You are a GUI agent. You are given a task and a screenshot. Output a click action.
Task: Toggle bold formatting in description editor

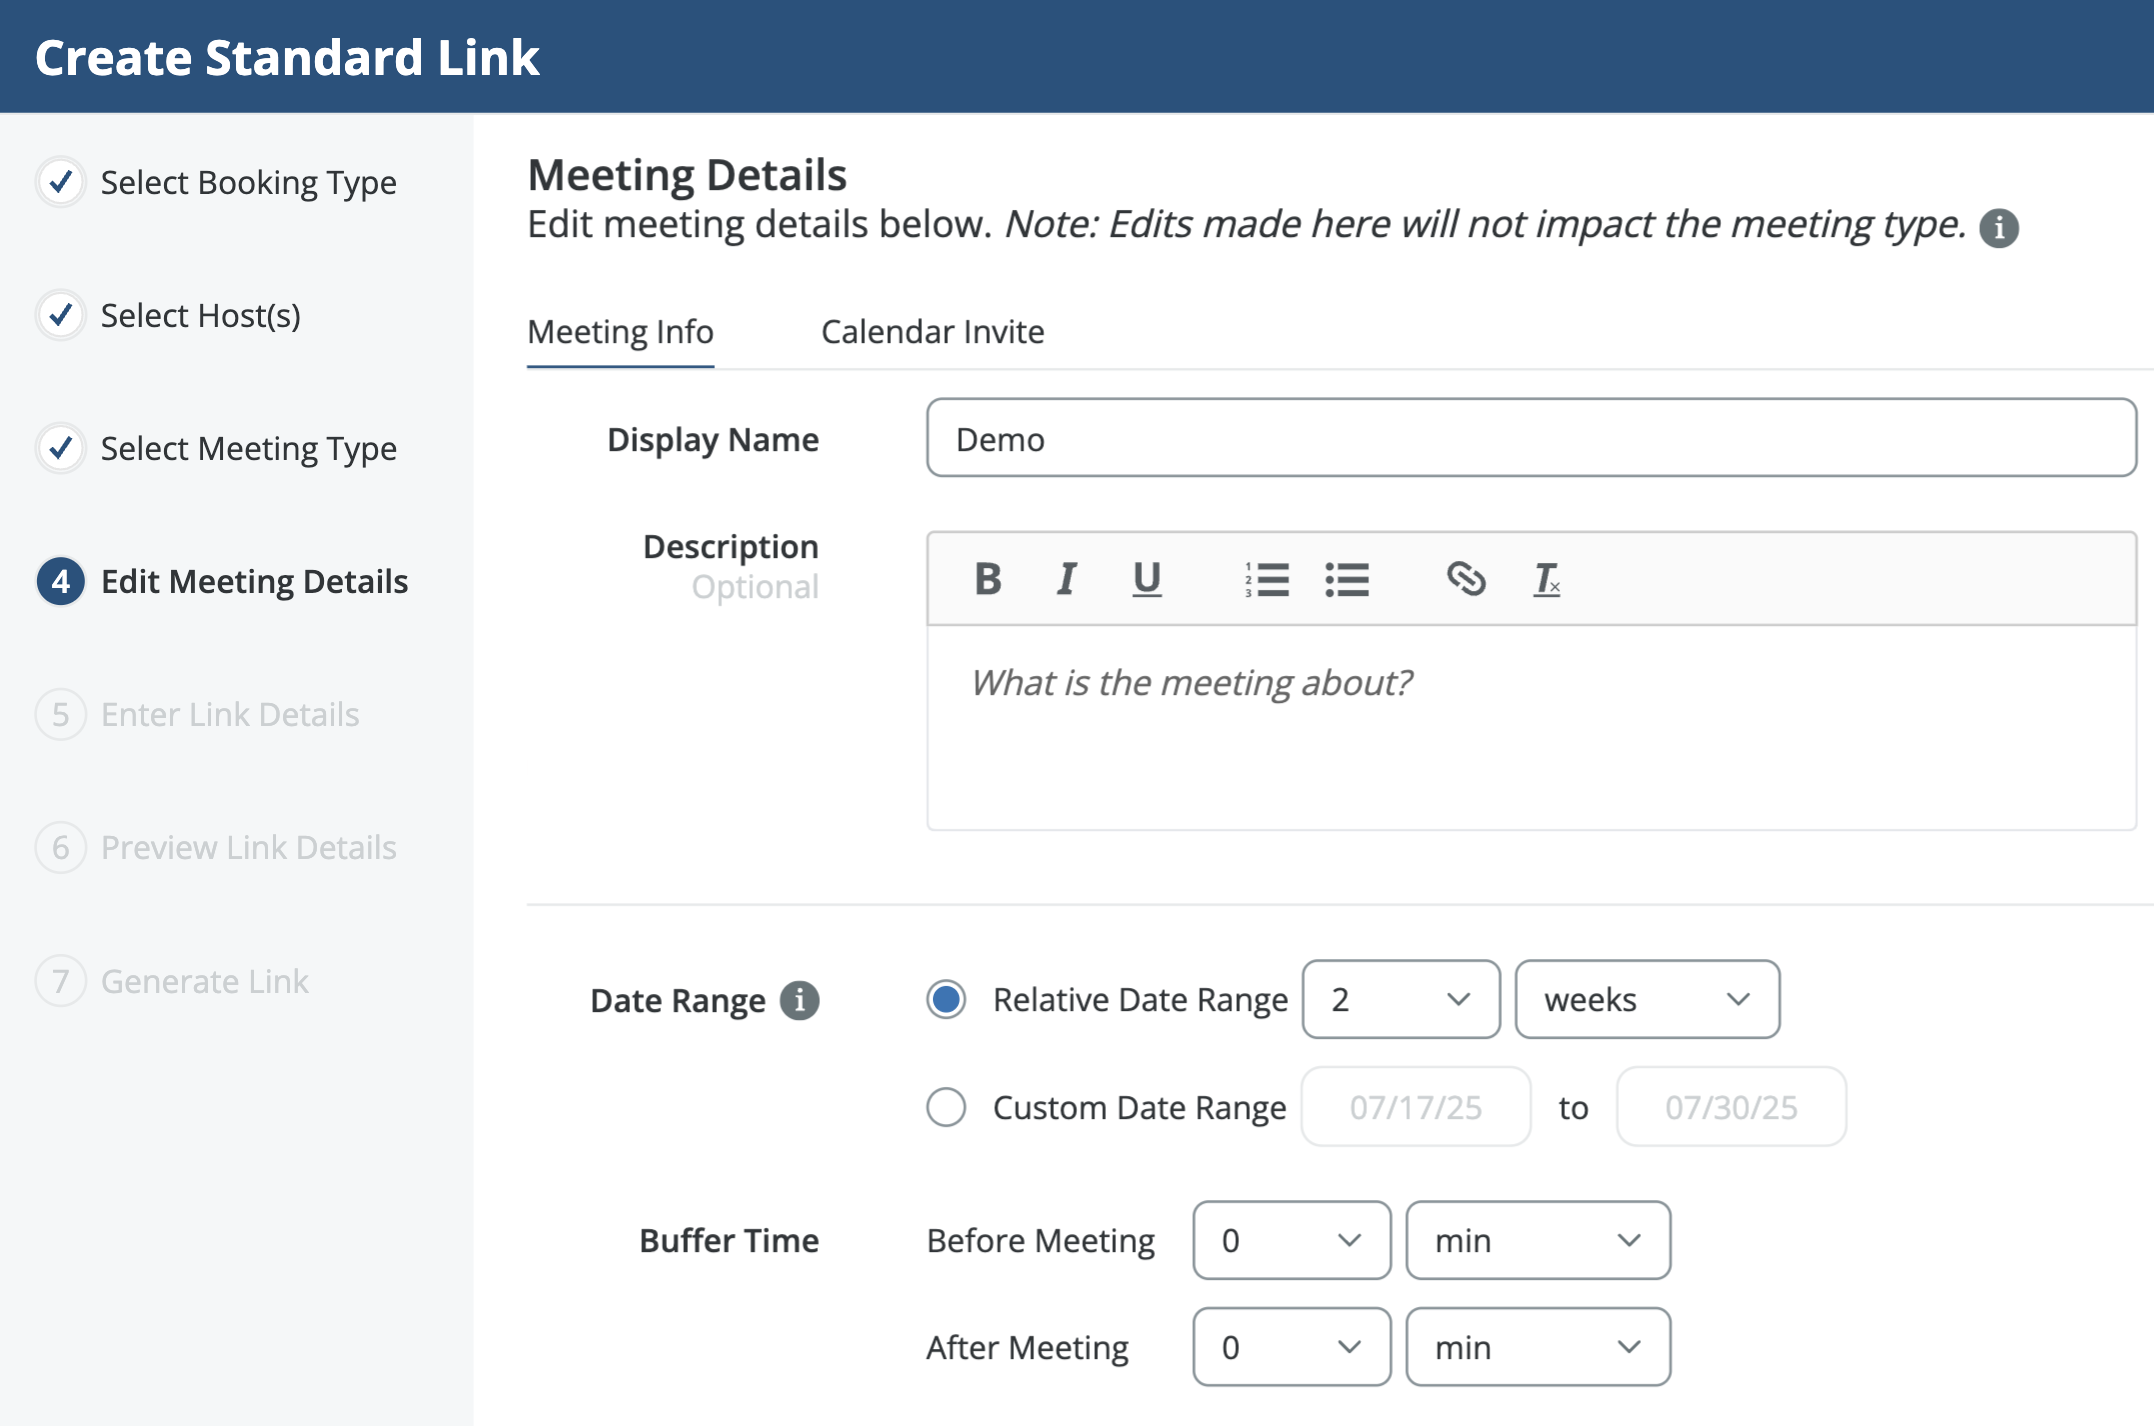pos(987,579)
